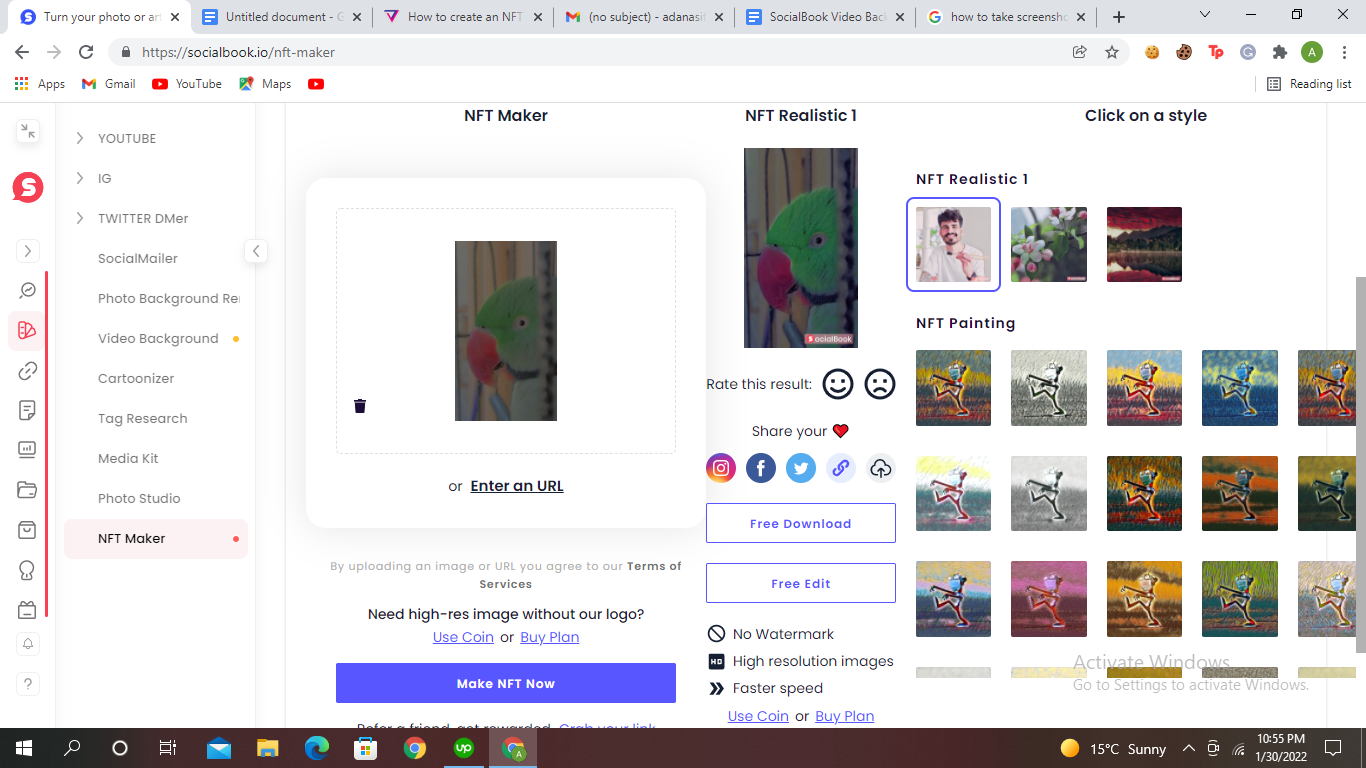The height and width of the screenshot is (768, 1366).
Task: Select the man portrait NFT Realistic style
Action: coord(953,245)
